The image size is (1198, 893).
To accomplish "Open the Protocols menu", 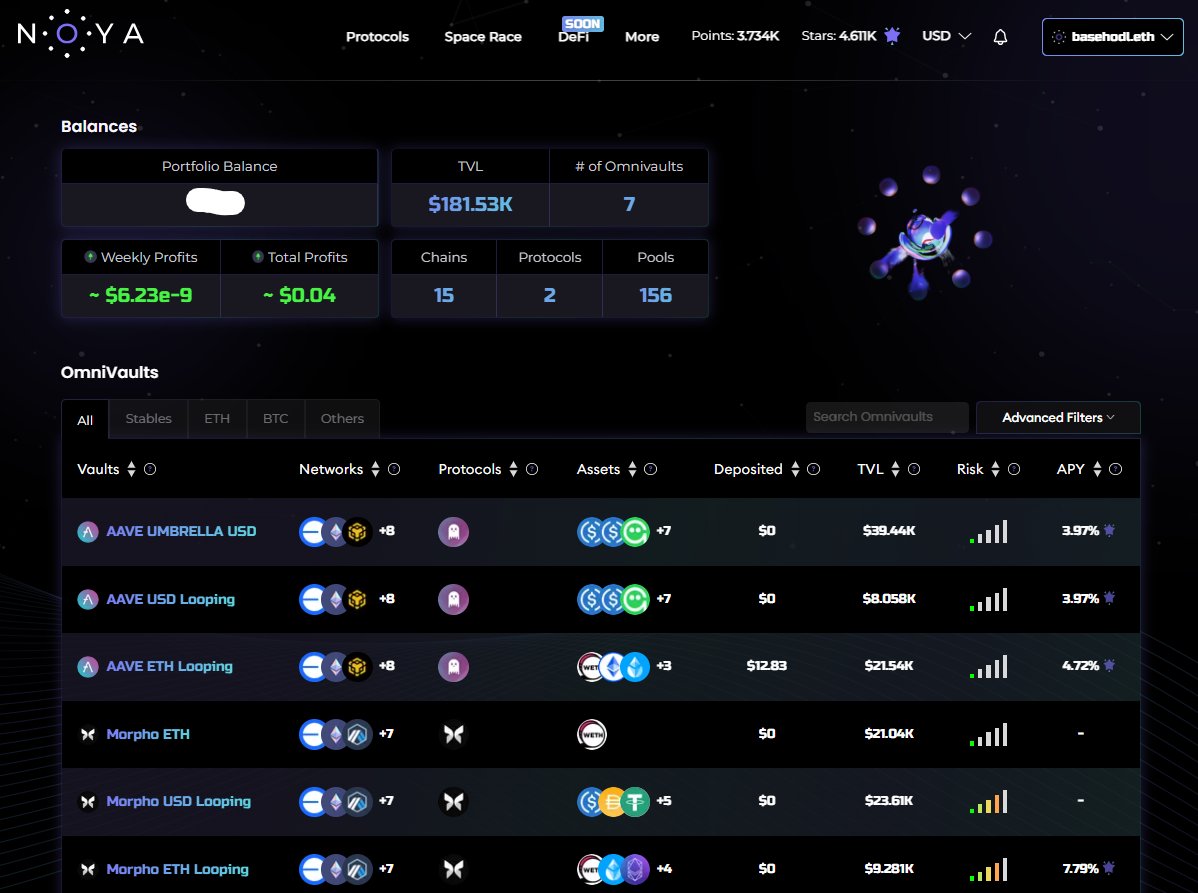I will tap(377, 37).
